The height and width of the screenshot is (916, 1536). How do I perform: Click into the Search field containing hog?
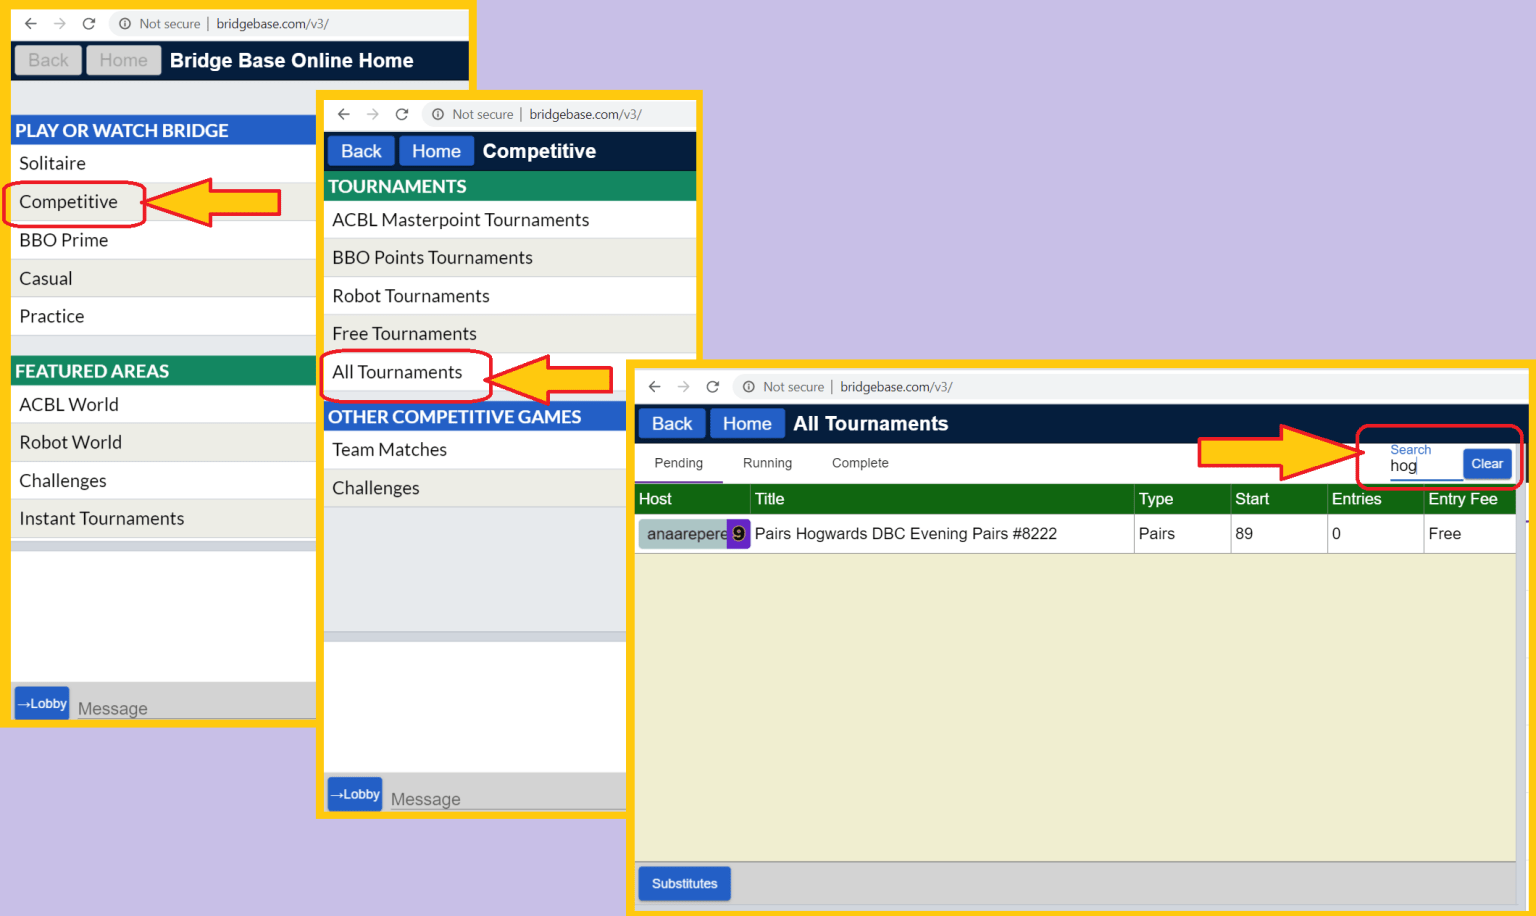pos(1423,466)
